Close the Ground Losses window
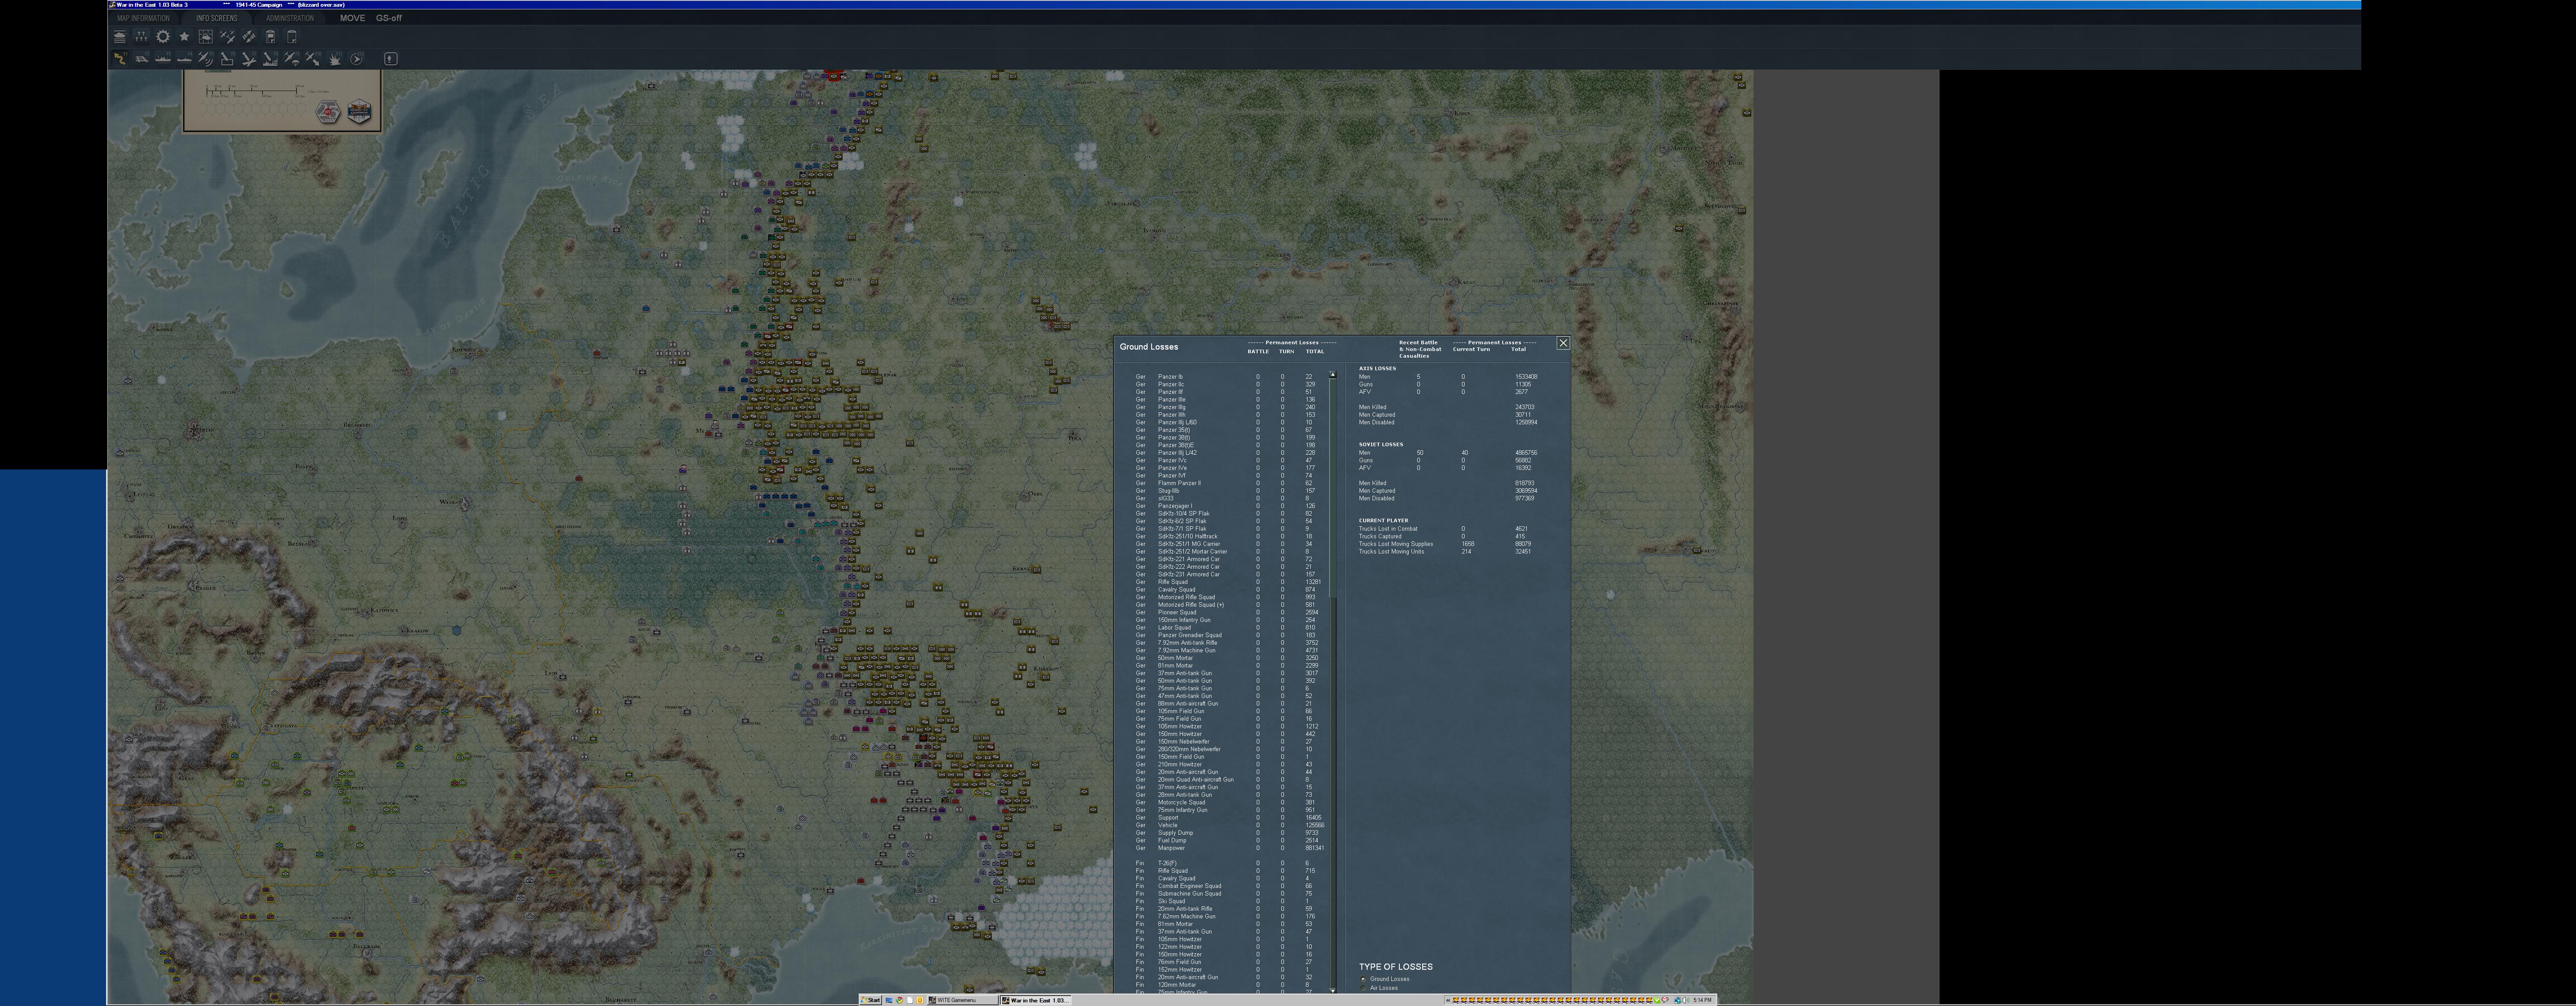The image size is (2576, 1006). point(1563,343)
